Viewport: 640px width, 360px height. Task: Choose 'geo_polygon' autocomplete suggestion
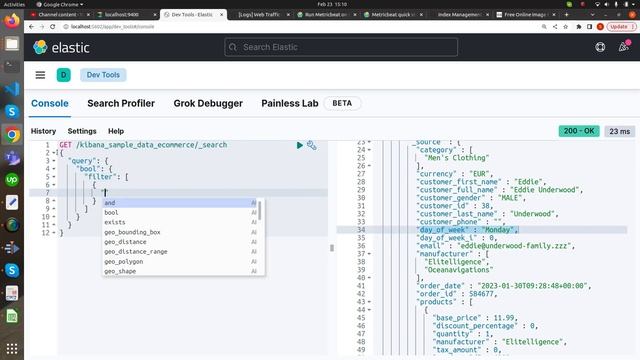pos(180,262)
